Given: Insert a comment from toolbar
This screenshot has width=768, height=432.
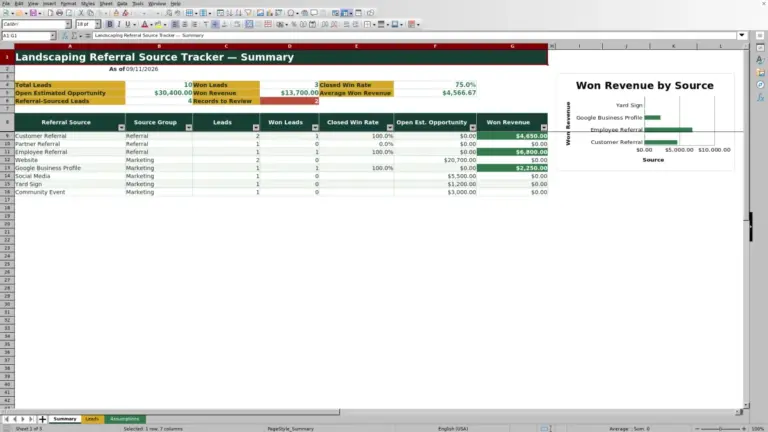Looking at the screenshot, I should click(314, 13).
